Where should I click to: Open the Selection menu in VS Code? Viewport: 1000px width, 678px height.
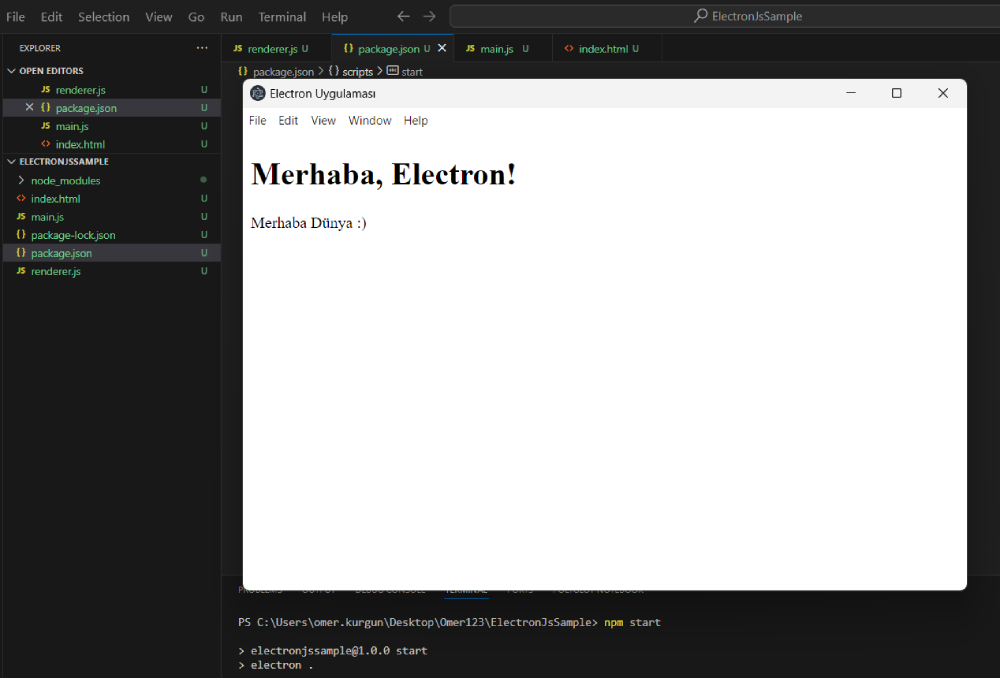tap(104, 17)
